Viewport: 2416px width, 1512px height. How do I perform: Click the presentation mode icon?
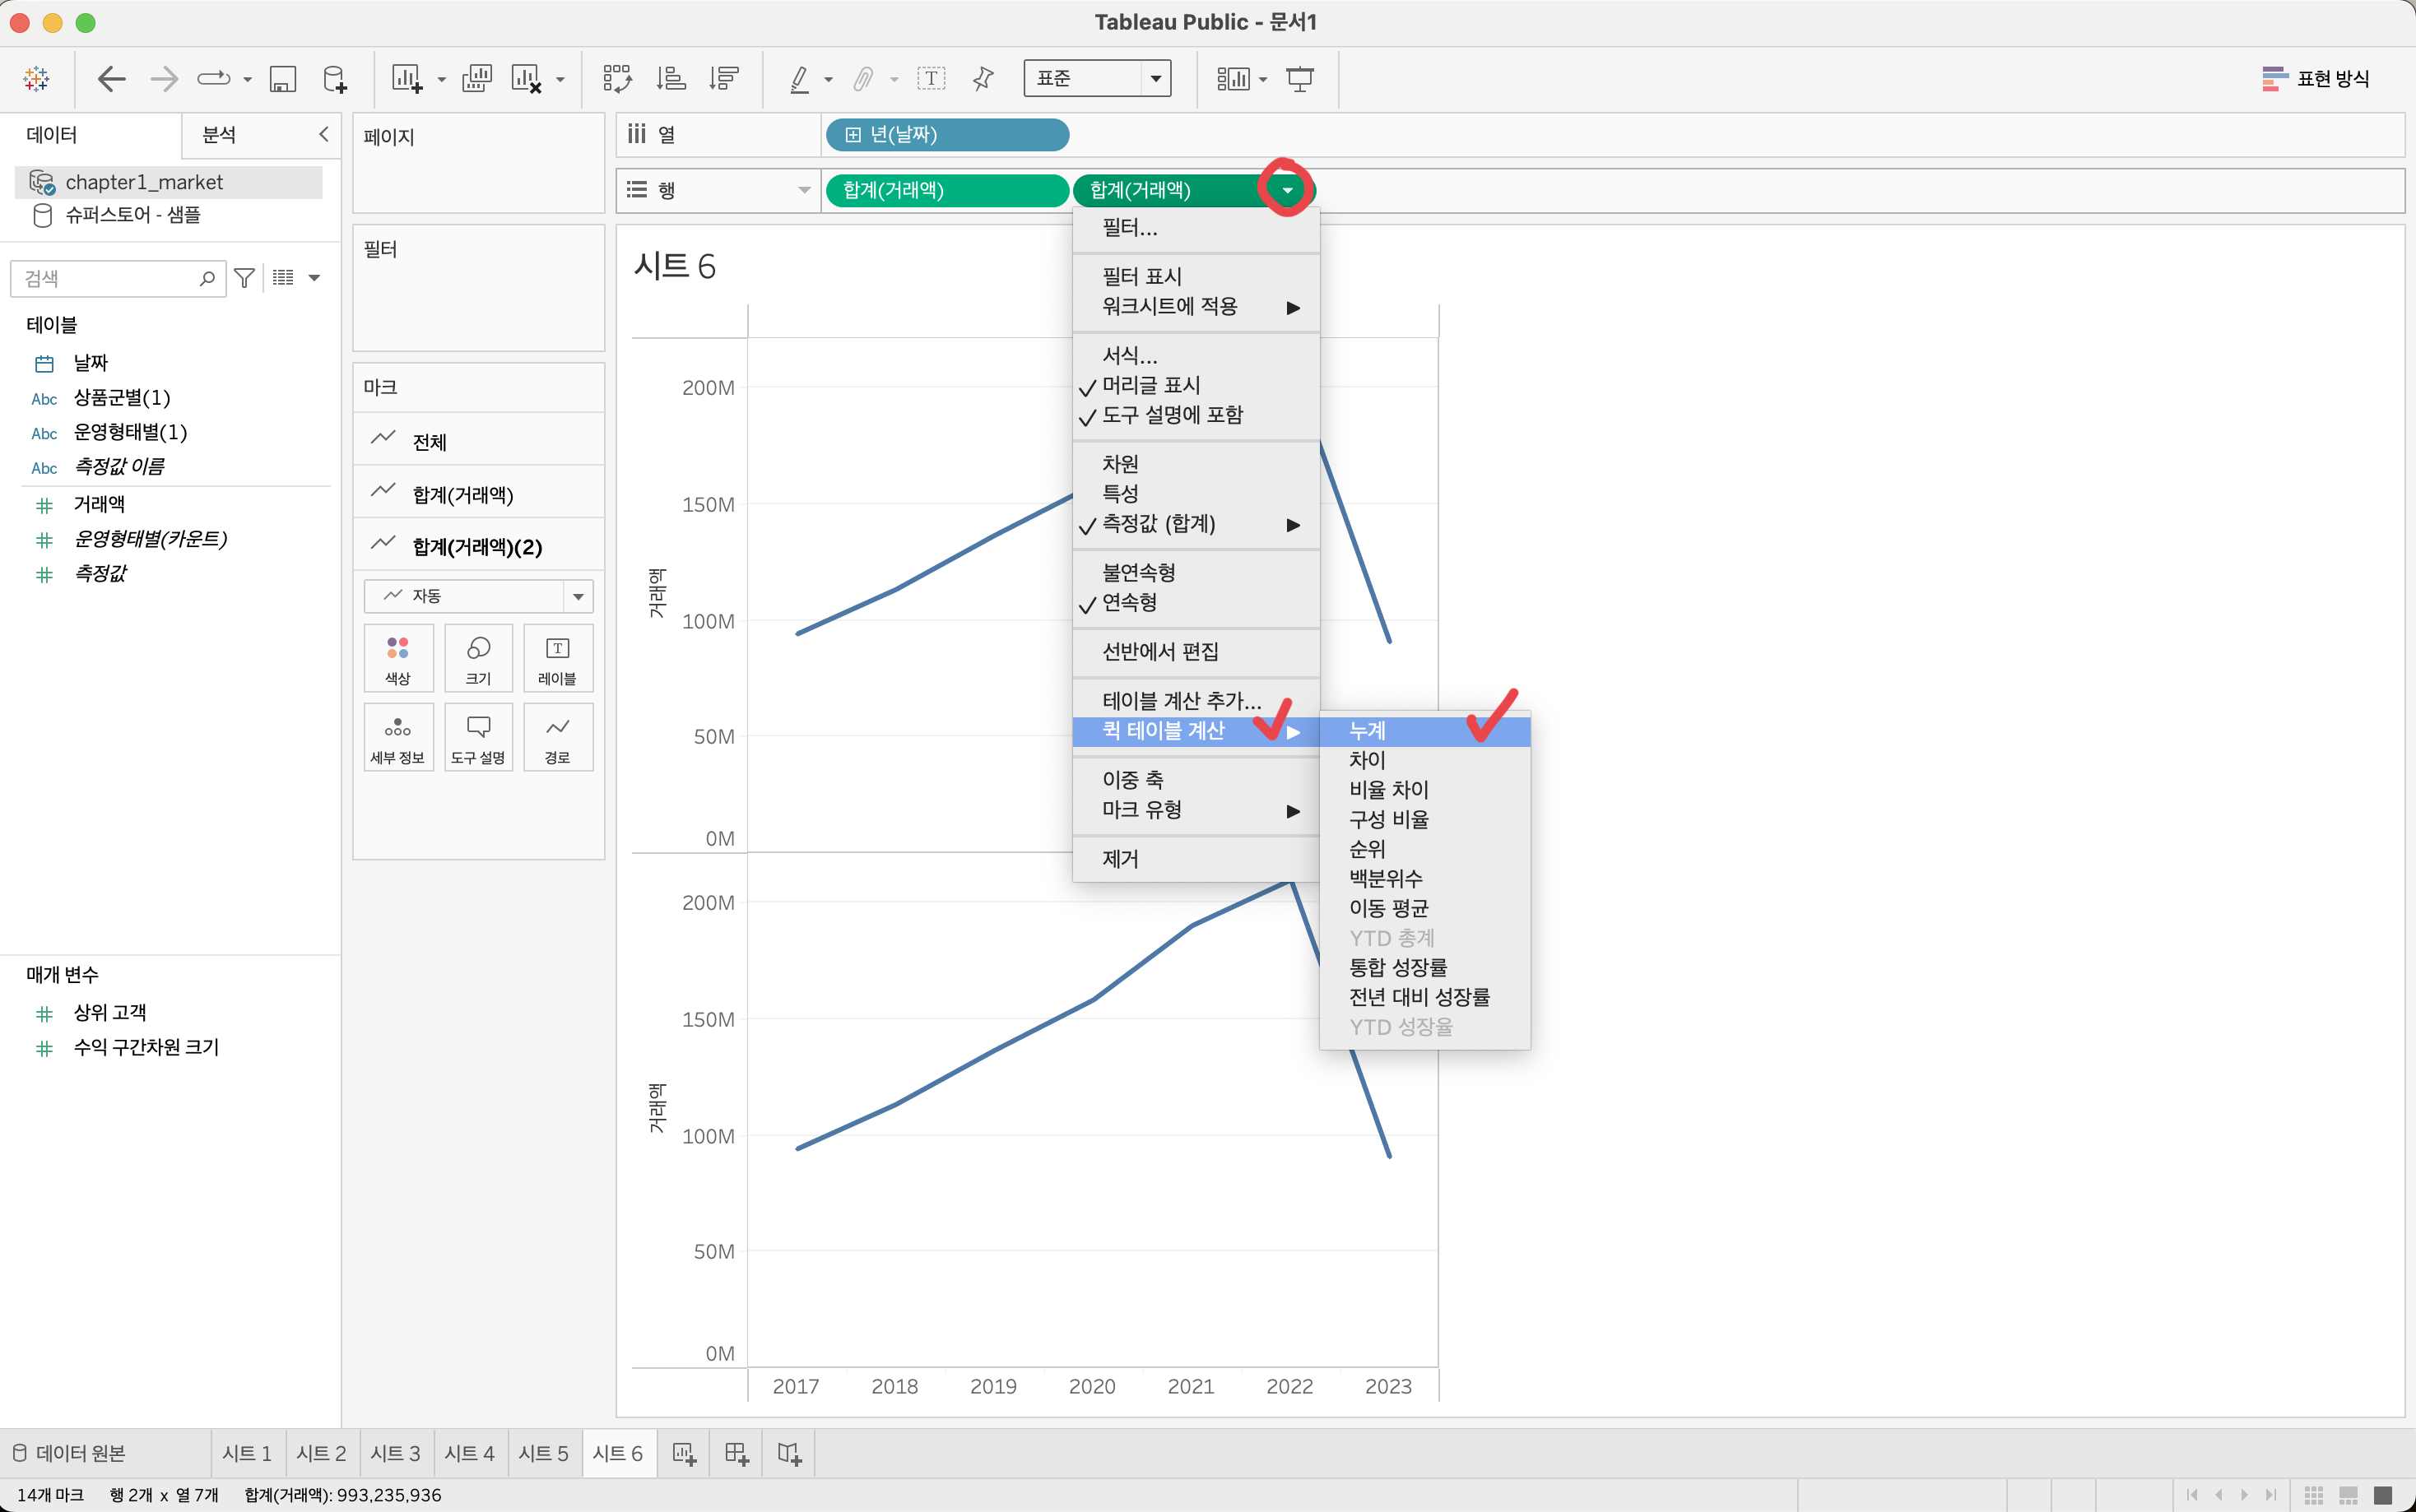coord(1300,79)
